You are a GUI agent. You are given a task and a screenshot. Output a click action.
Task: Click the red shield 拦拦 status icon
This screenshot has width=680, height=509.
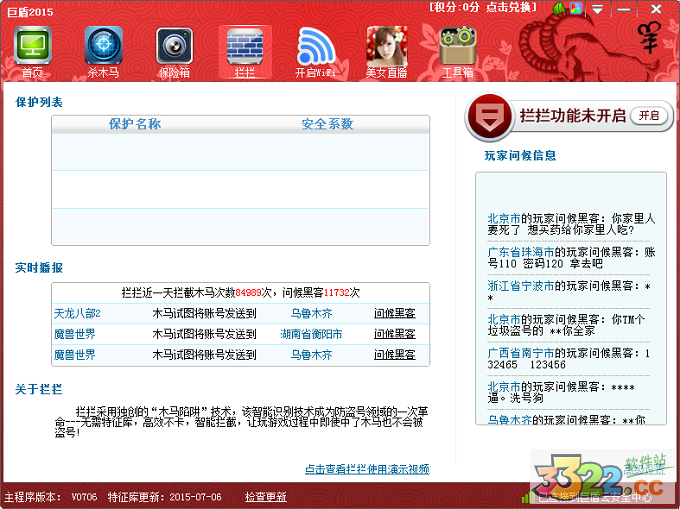pos(488,116)
